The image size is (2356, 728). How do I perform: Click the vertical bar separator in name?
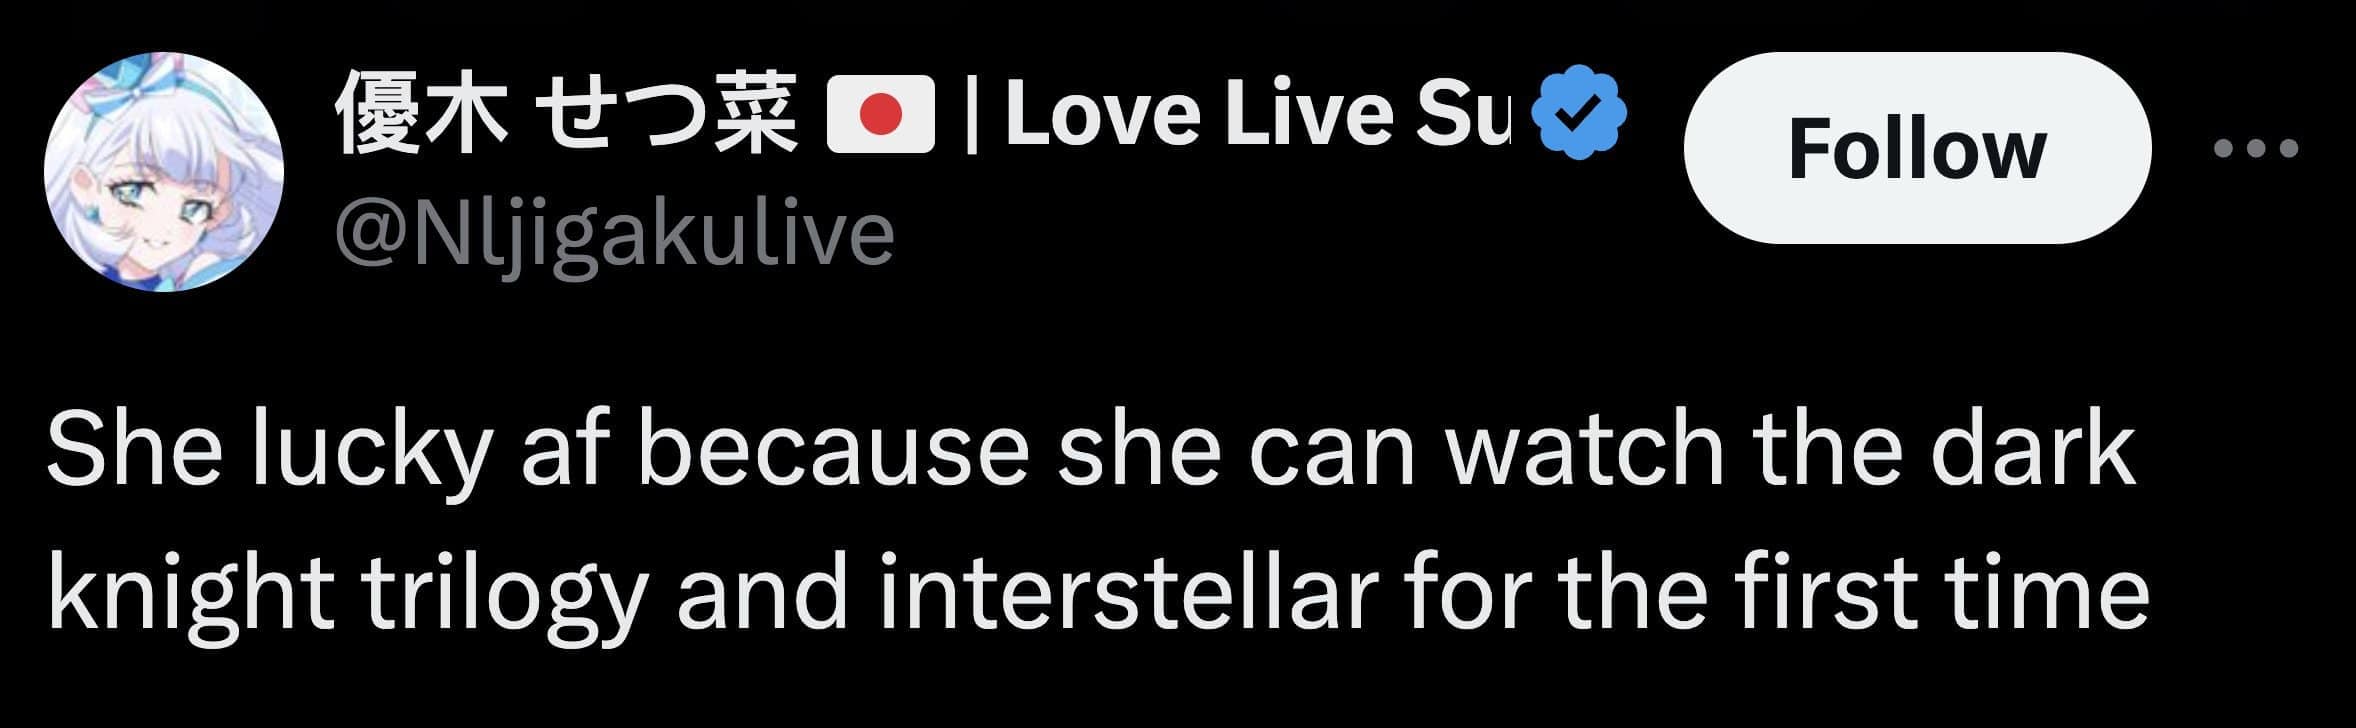pyautogui.click(x=971, y=116)
